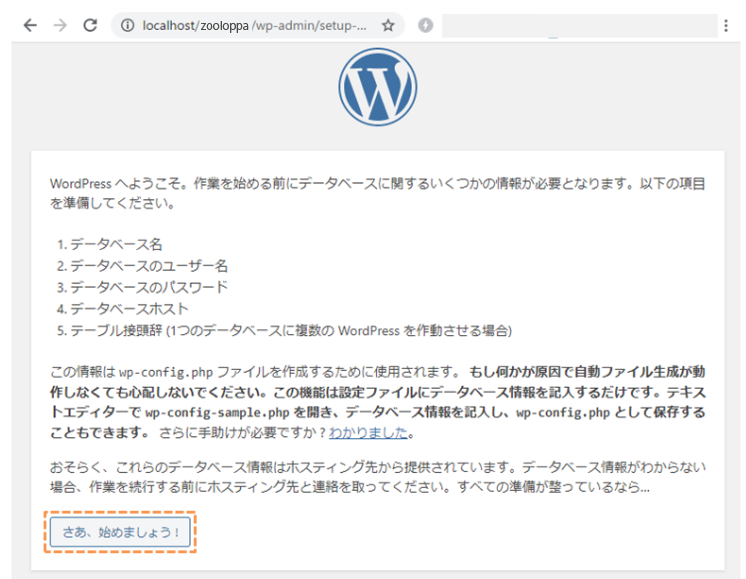Click paragraph starting おそらく、これらのデータベース情報
Screen dimensions: 746x579
tap(378, 477)
